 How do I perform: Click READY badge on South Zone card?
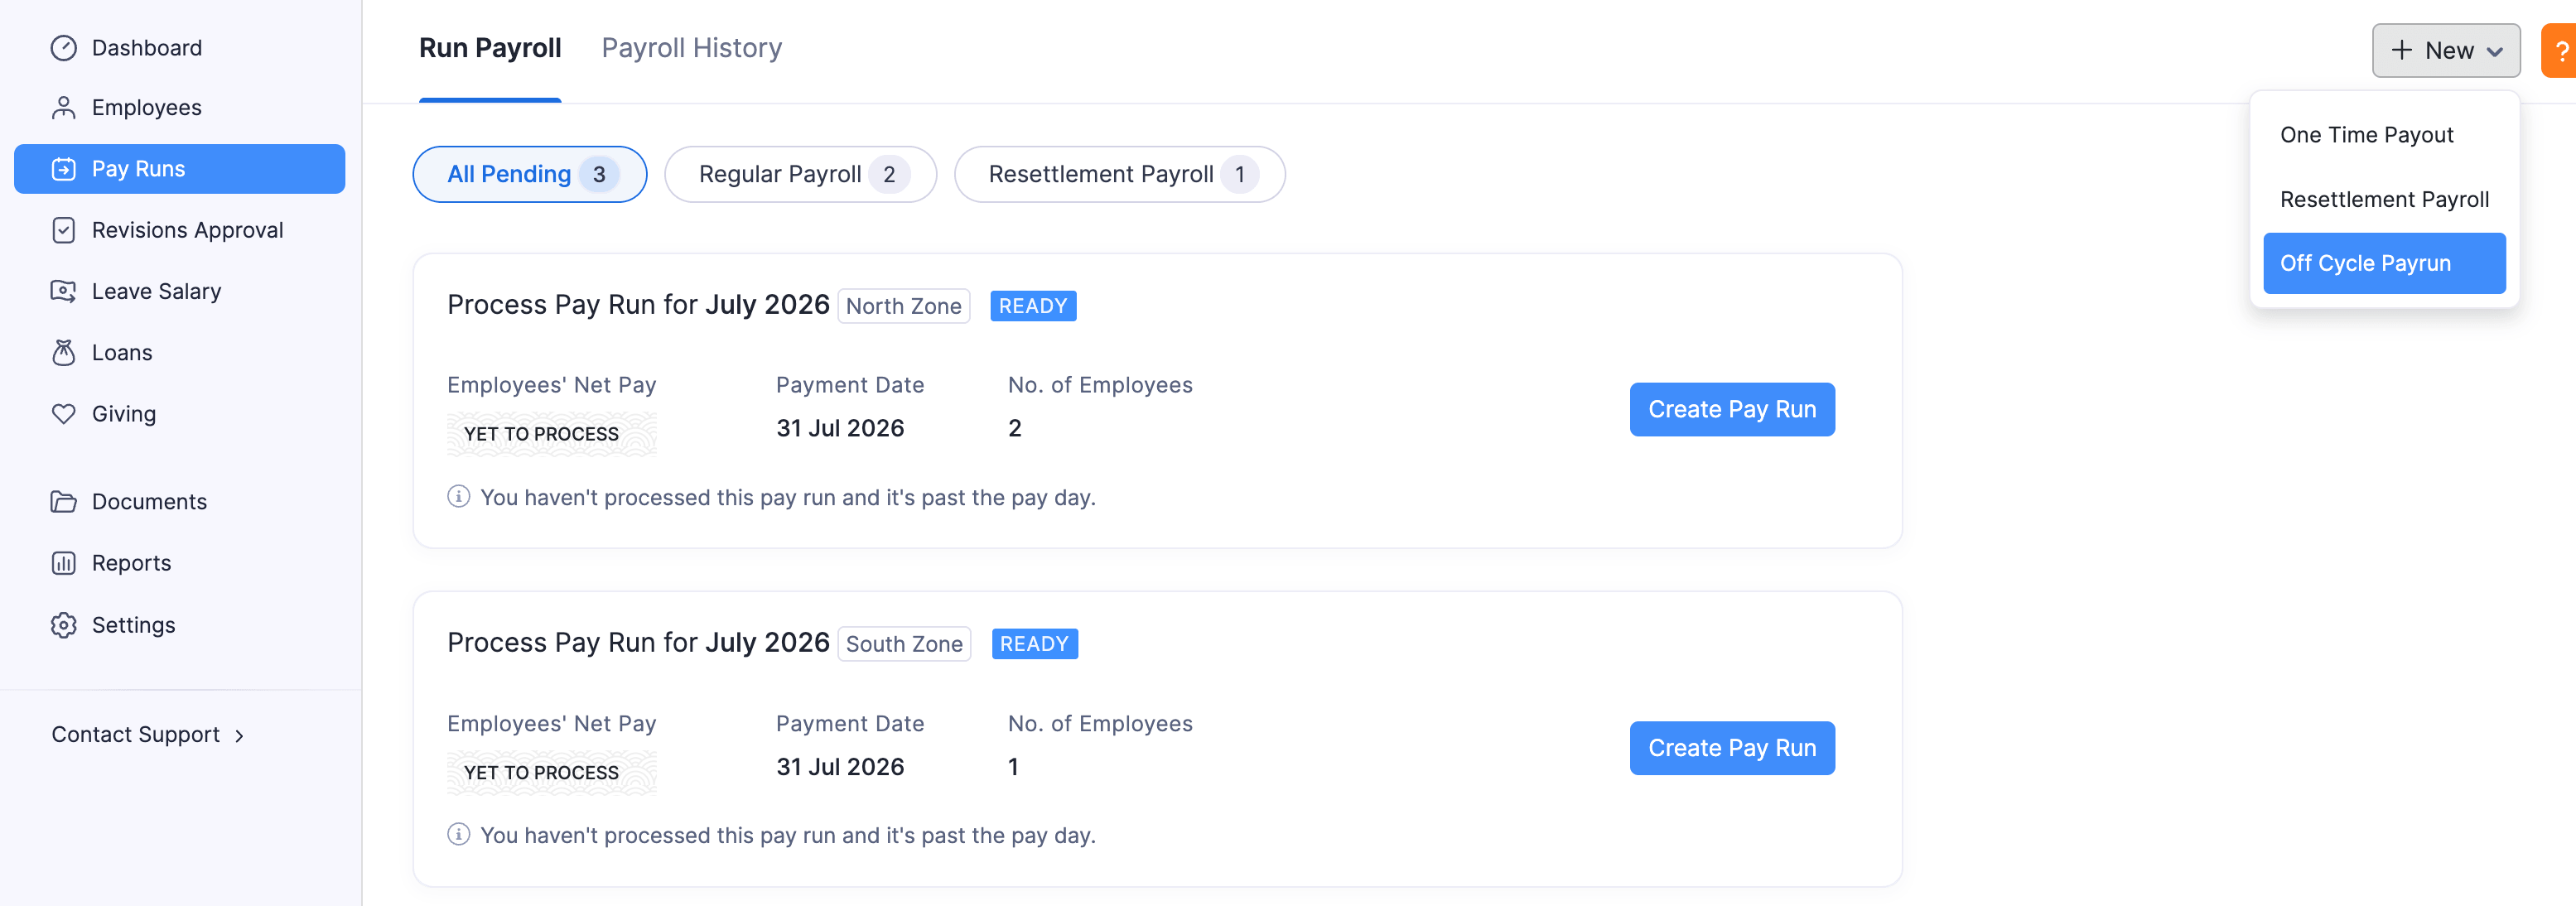click(x=1034, y=644)
